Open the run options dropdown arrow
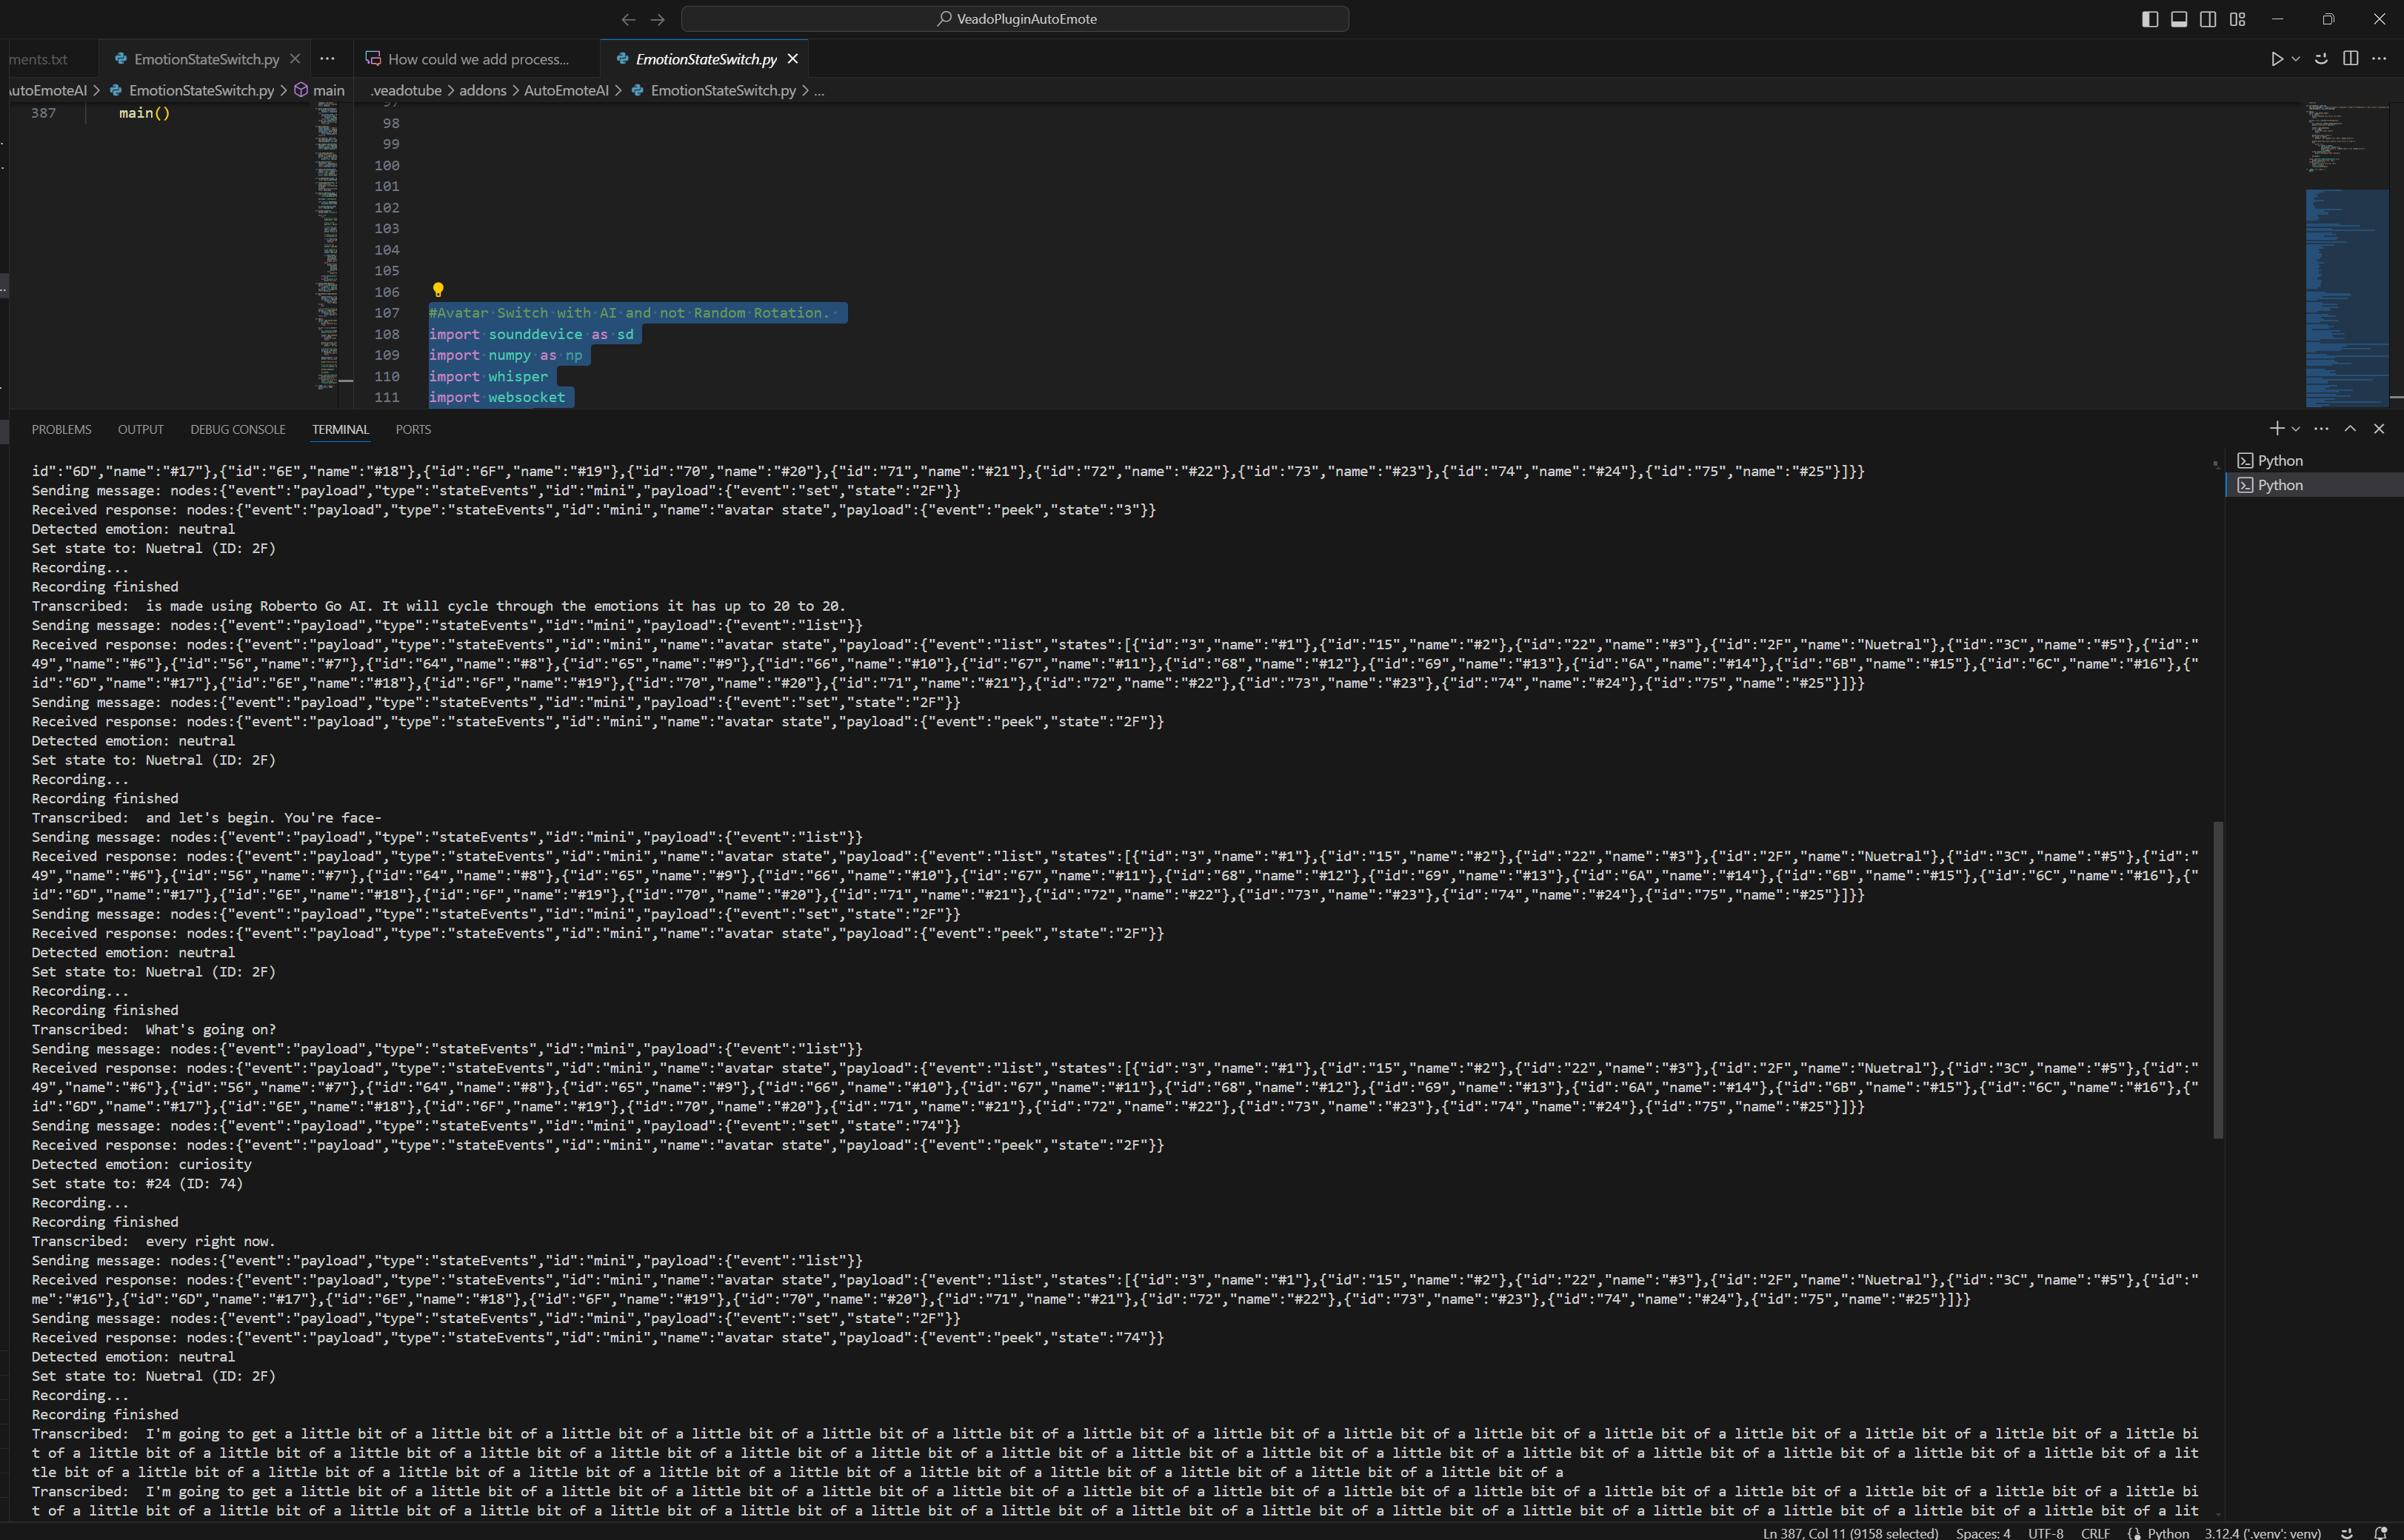The height and width of the screenshot is (1540, 2404). 2296,59
